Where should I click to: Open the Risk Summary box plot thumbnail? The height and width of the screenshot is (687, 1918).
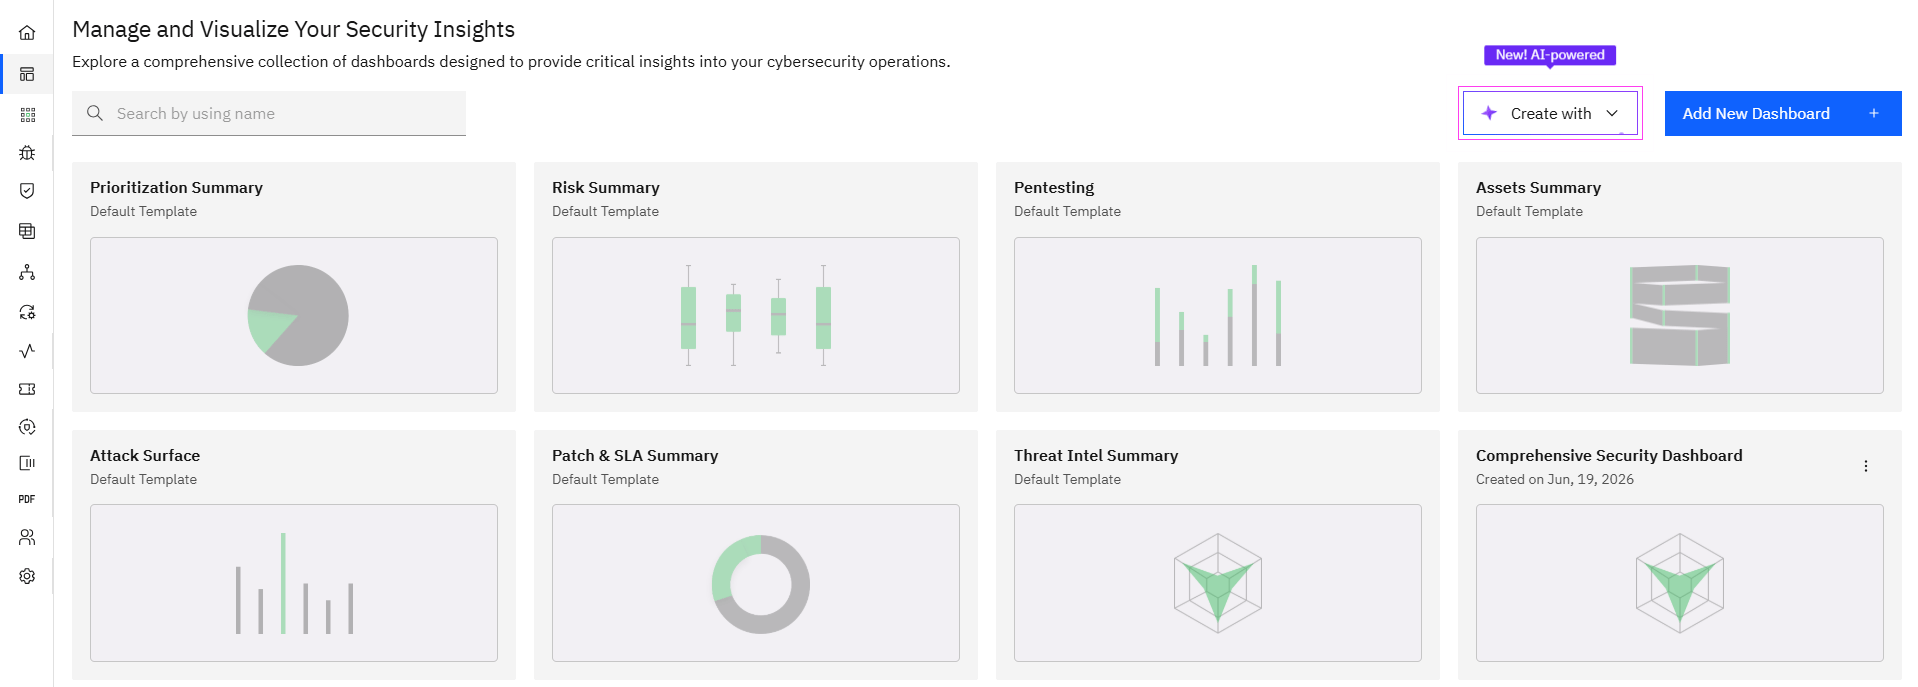[x=756, y=315]
